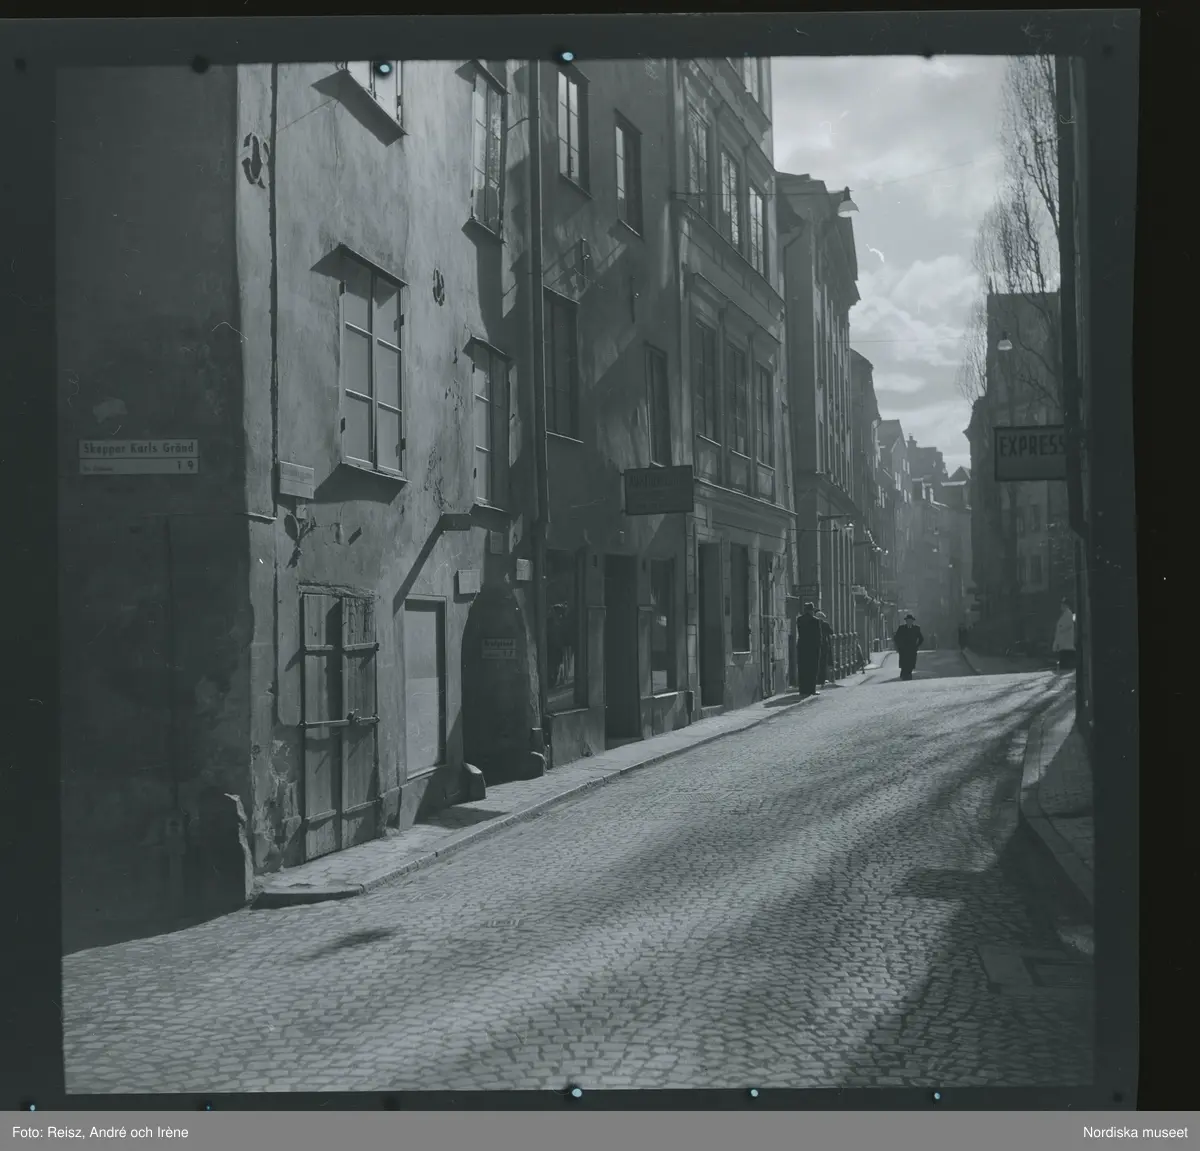Click the drainpipe running down the building

click(x=539, y=400)
